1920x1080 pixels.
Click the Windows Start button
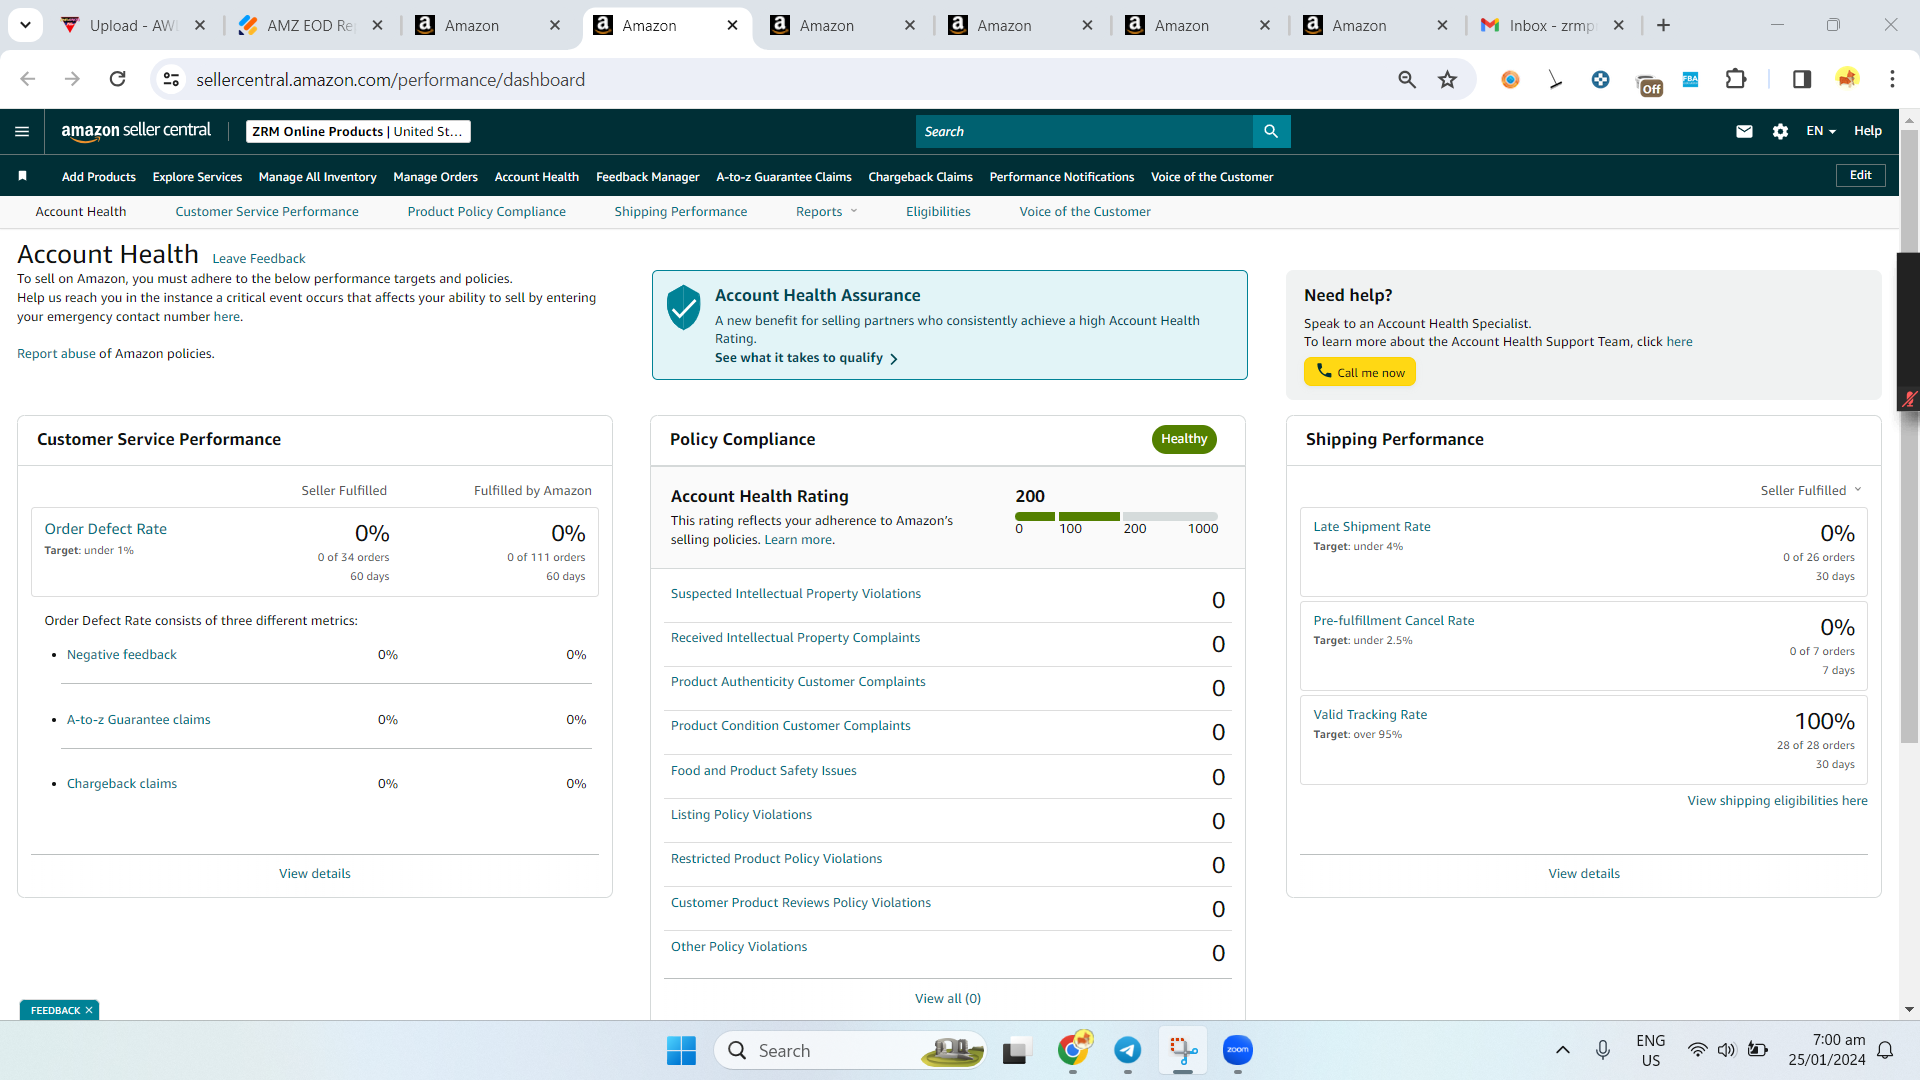tap(681, 1050)
